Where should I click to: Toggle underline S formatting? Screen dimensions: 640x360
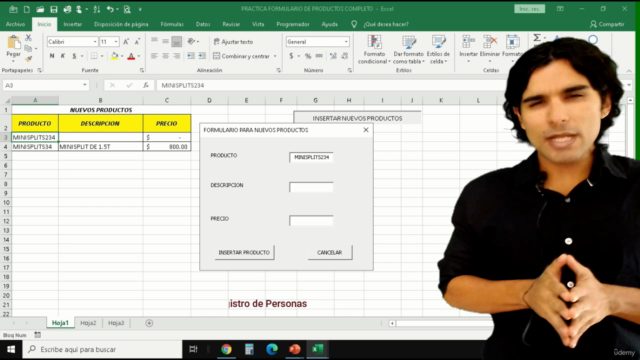point(74,56)
